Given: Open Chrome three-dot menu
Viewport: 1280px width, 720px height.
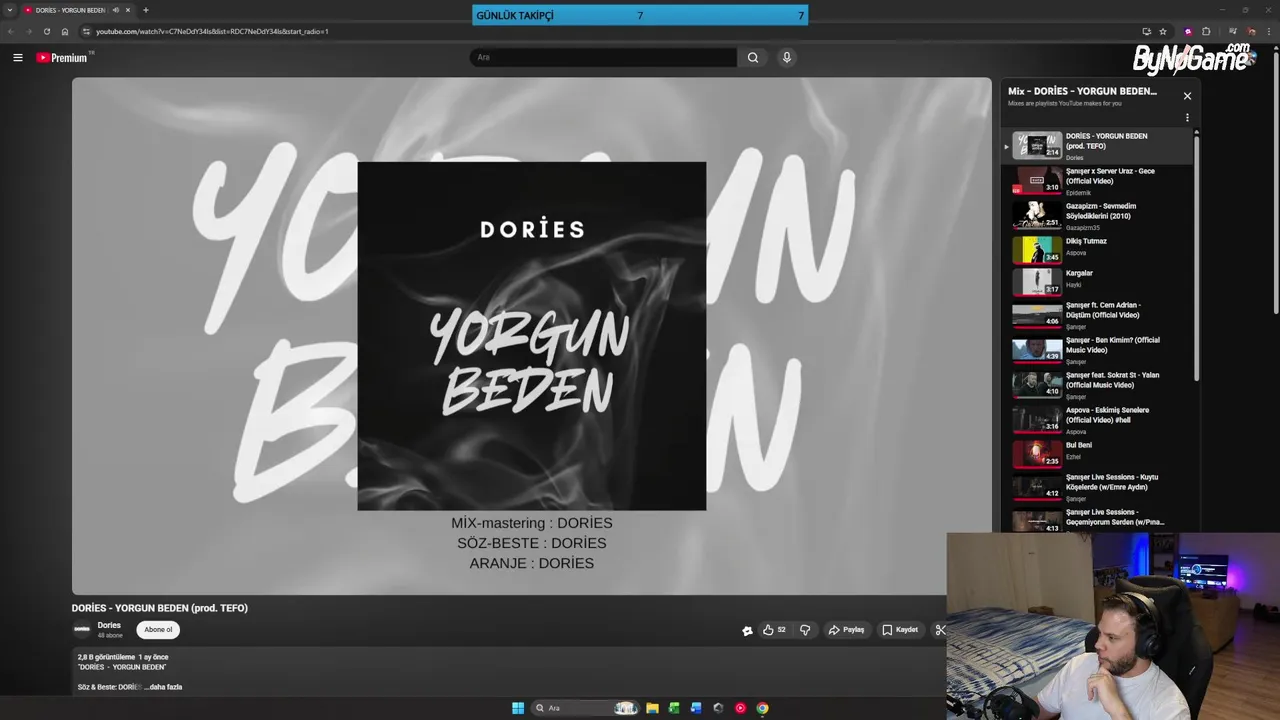Looking at the screenshot, I should [1270, 31].
